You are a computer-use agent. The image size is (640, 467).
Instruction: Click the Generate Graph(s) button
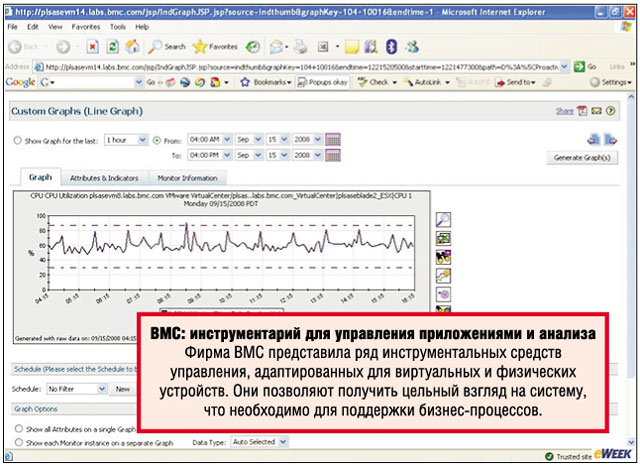click(x=582, y=158)
